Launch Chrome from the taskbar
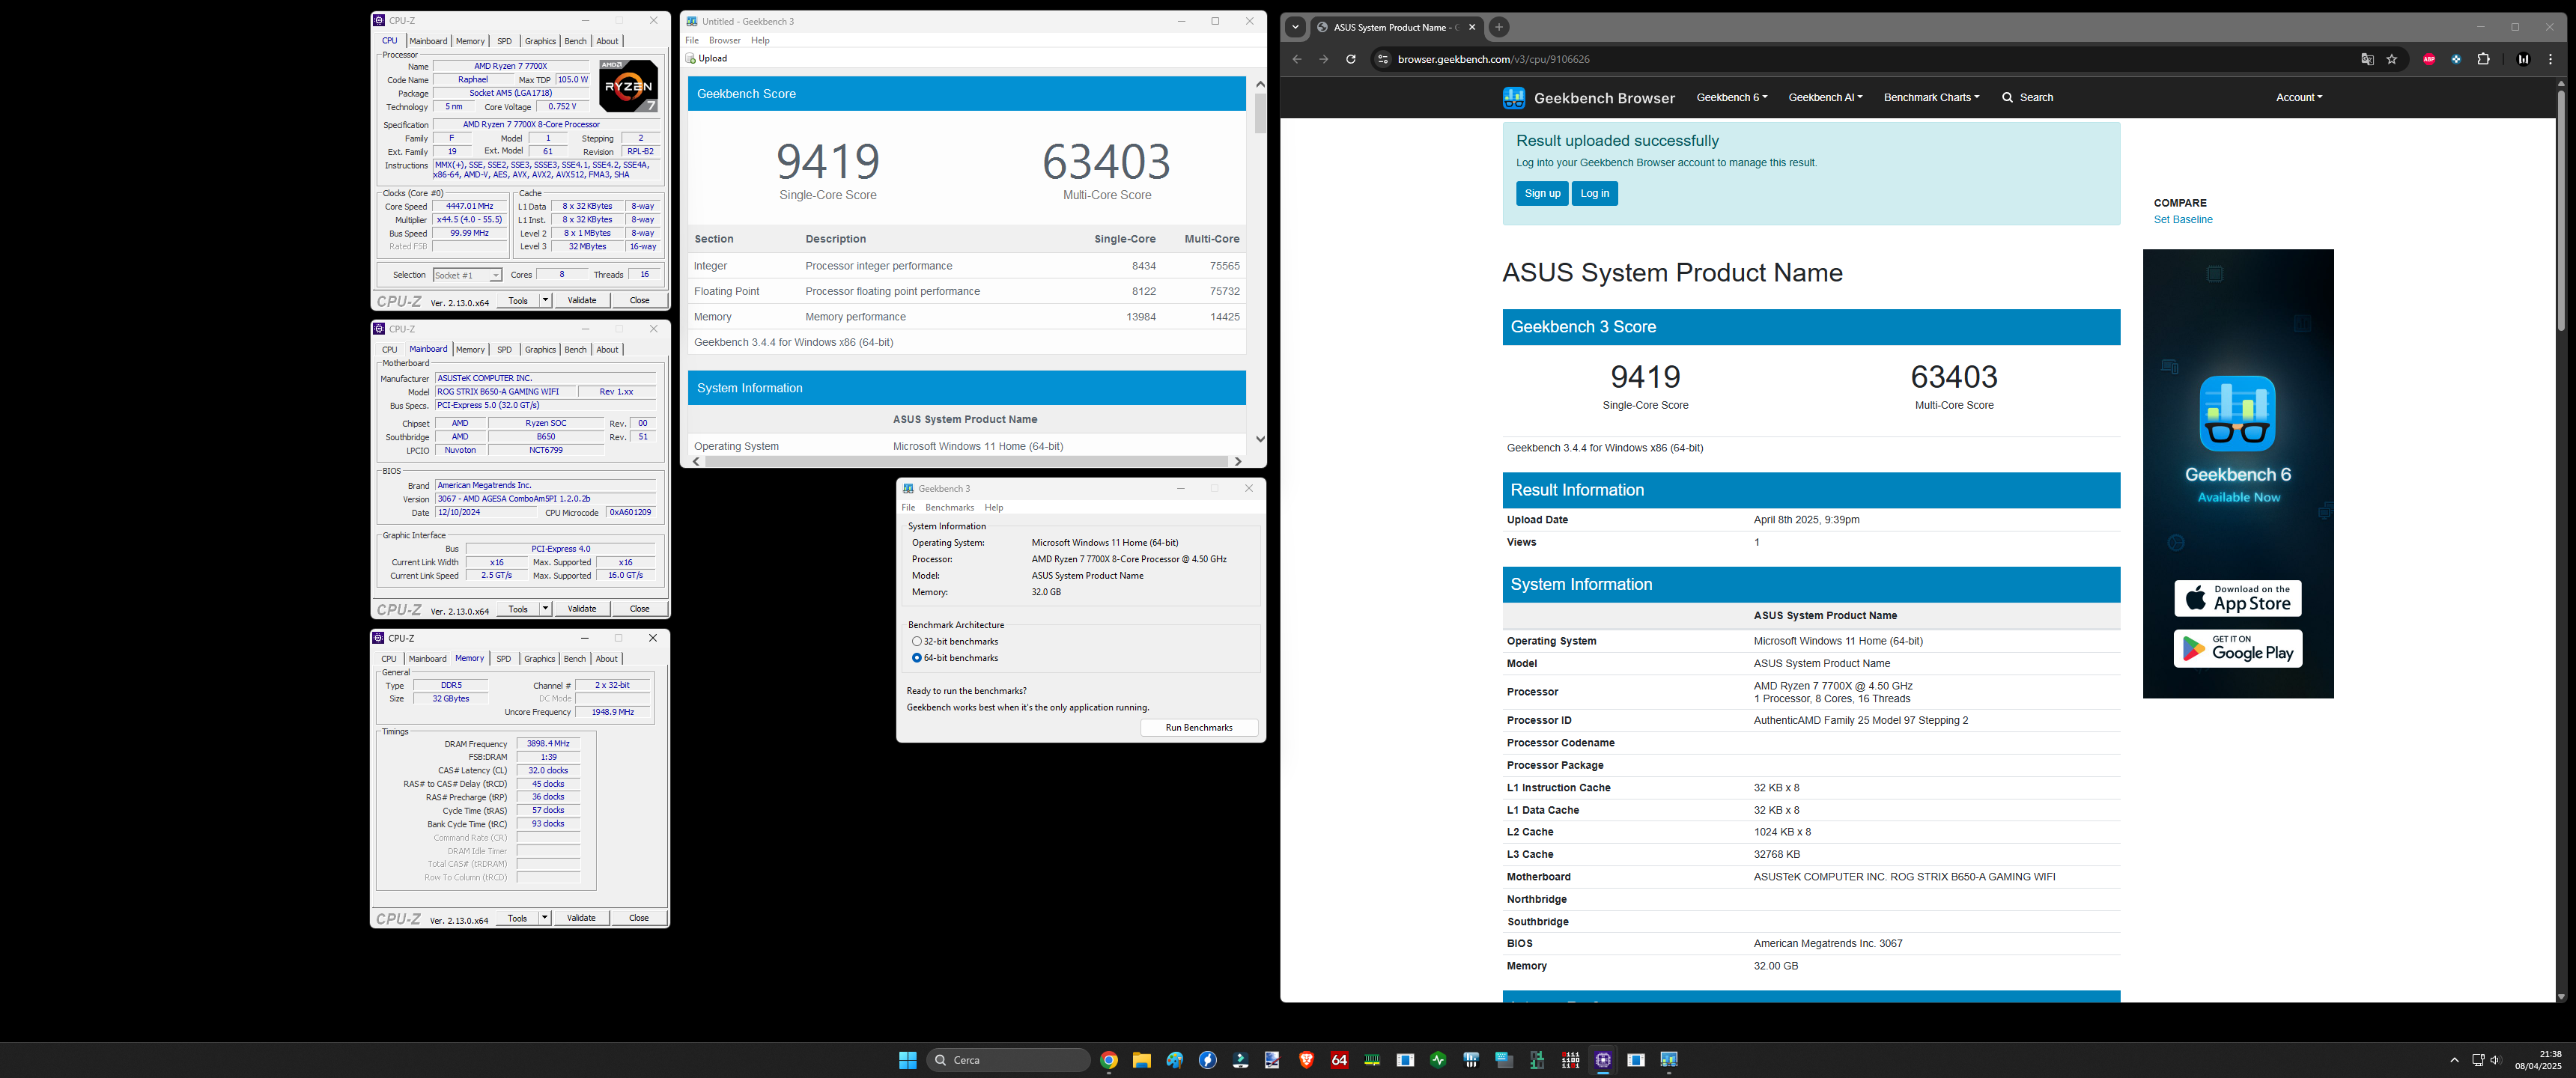The width and height of the screenshot is (2576, 1078). 1108,1060
